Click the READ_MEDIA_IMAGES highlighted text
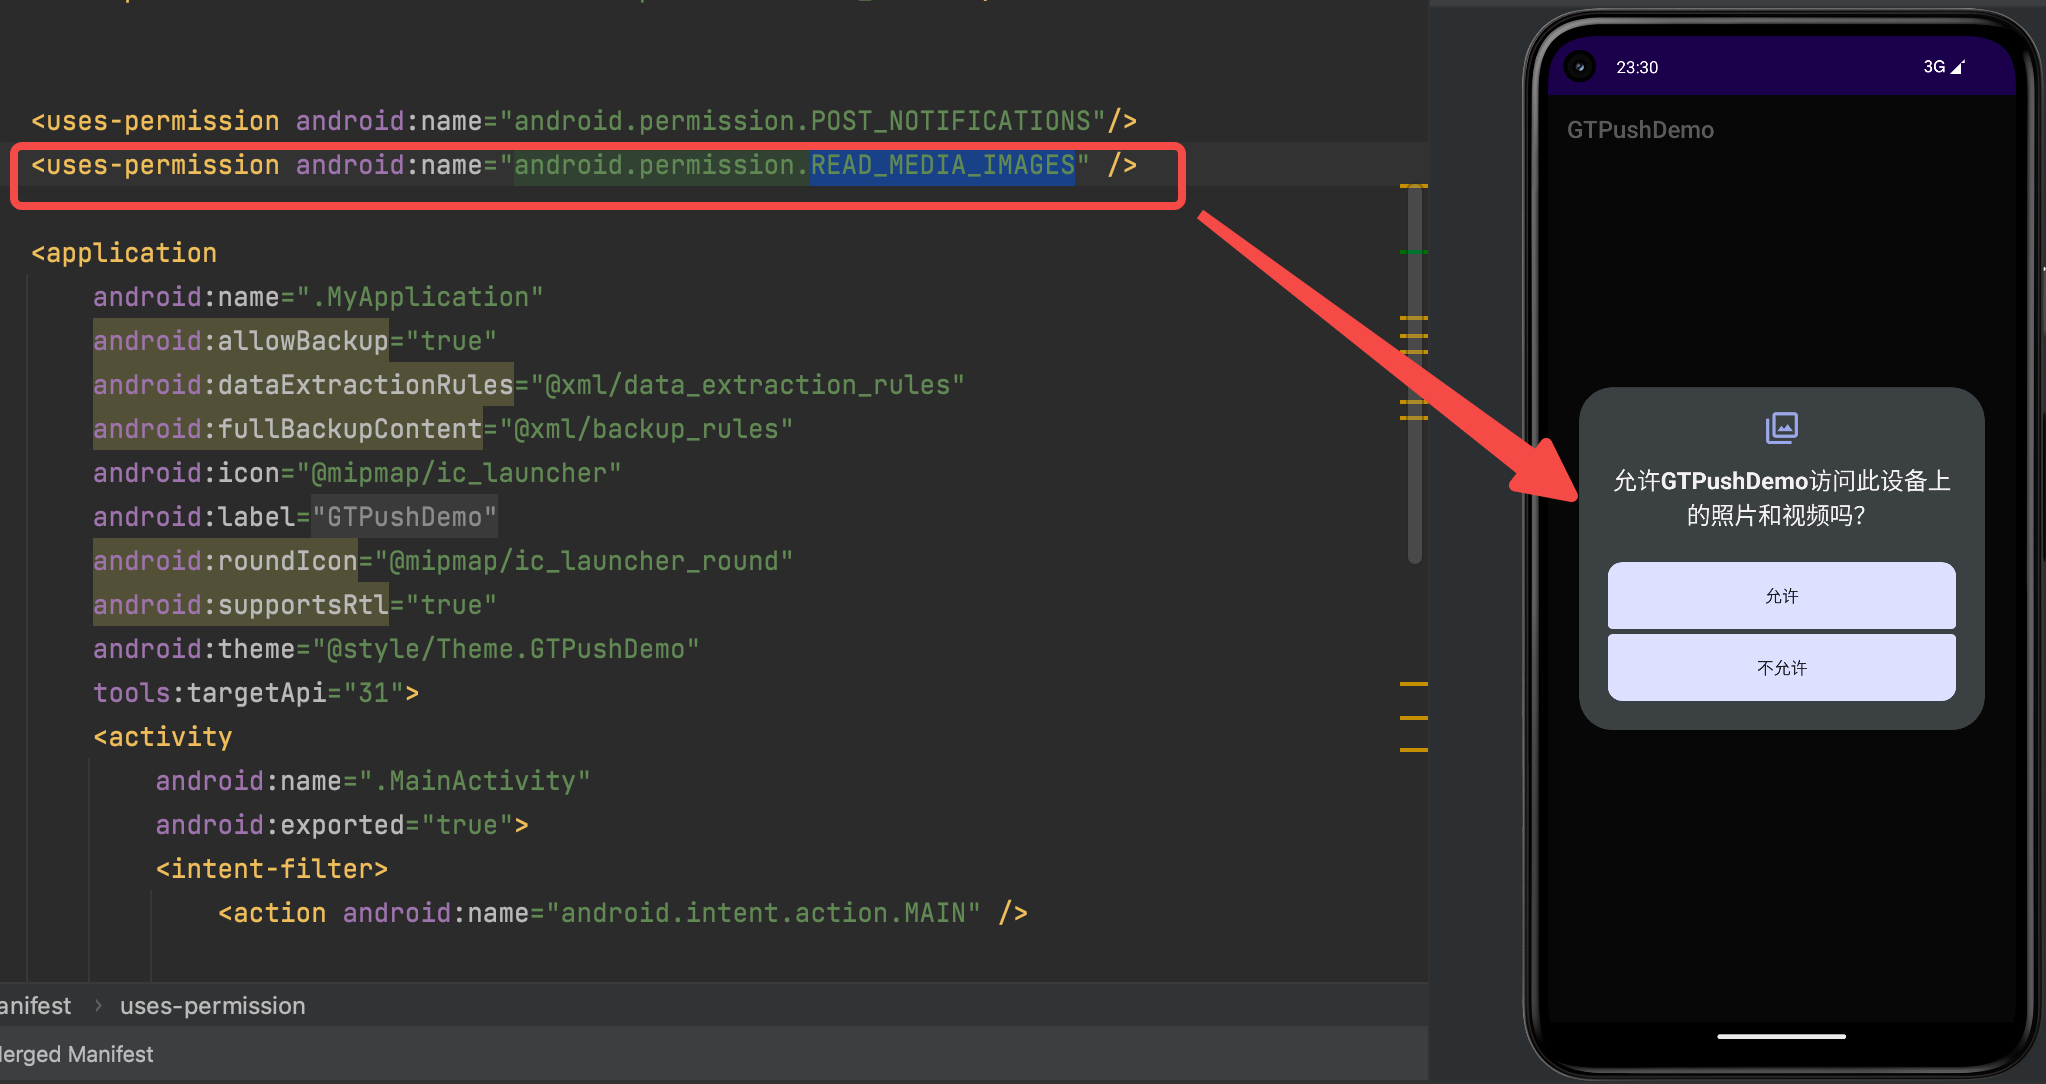 point(942,165)
